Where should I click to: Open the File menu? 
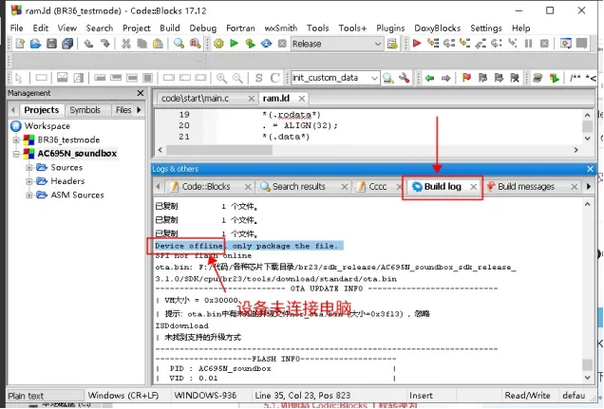click(x=17, y=28)
